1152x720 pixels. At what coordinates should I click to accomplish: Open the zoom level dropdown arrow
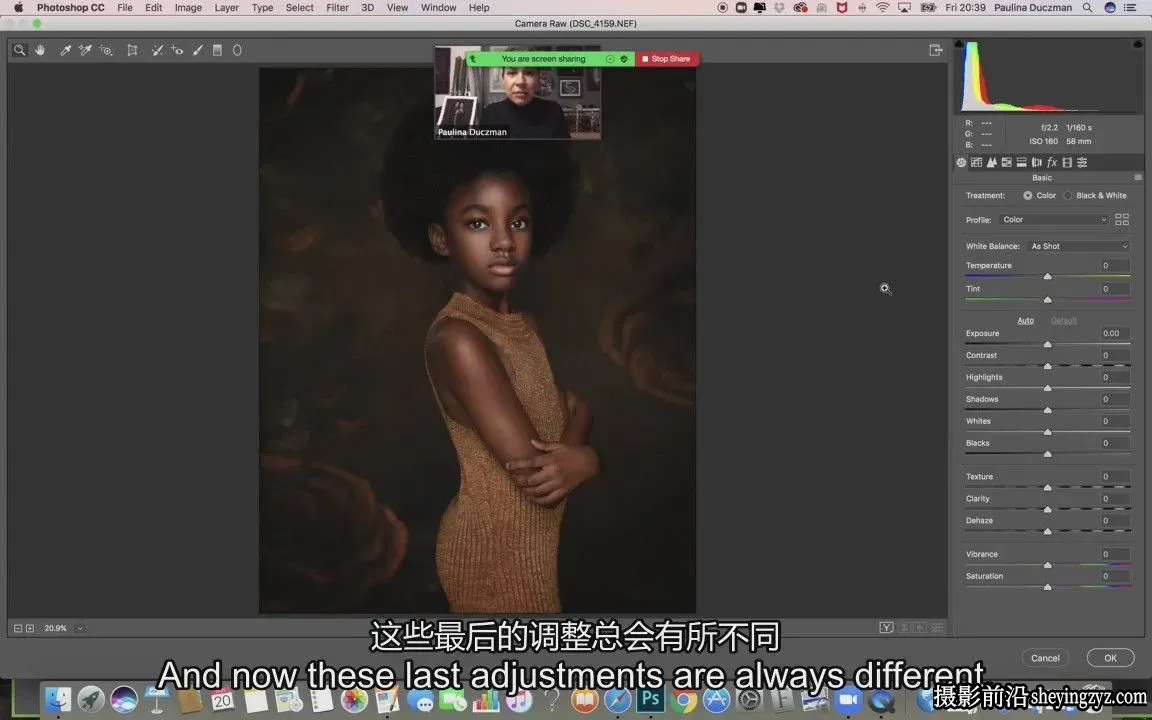(x=80, y=628)
